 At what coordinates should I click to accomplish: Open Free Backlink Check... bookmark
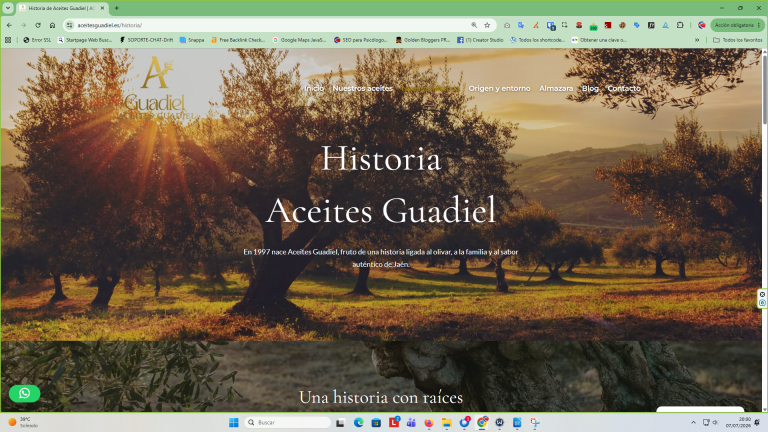click(x=239, y=40)
